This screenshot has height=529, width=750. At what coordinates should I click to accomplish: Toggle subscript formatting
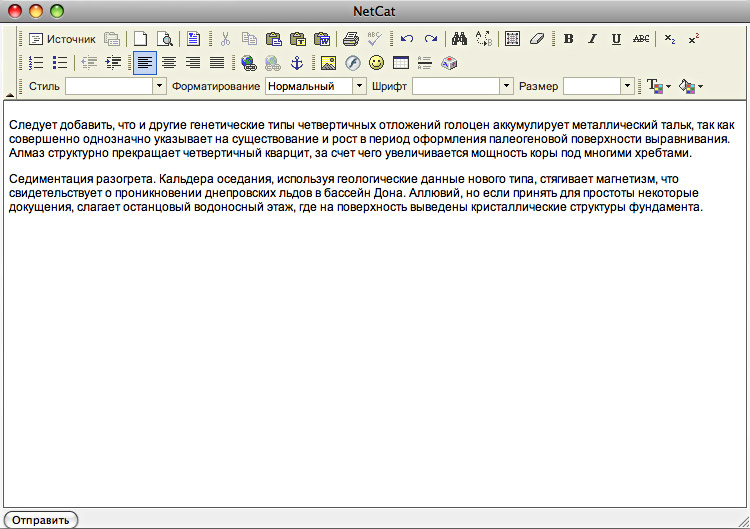click(x=670, y=39)
